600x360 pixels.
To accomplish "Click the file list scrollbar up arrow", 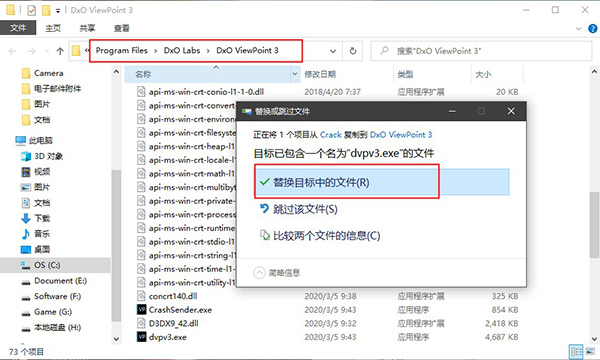I will (594, 72).
